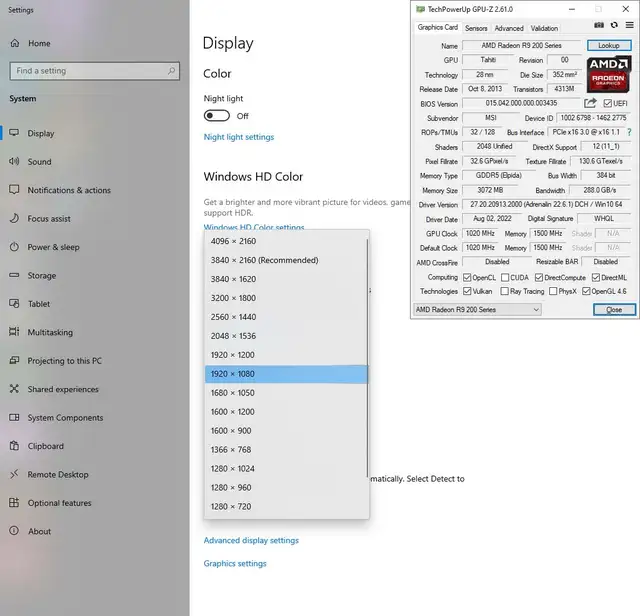The width and height of the screenshot is (640, 616).
Task: Open Advanced display settings link
Action: (251, 540)
